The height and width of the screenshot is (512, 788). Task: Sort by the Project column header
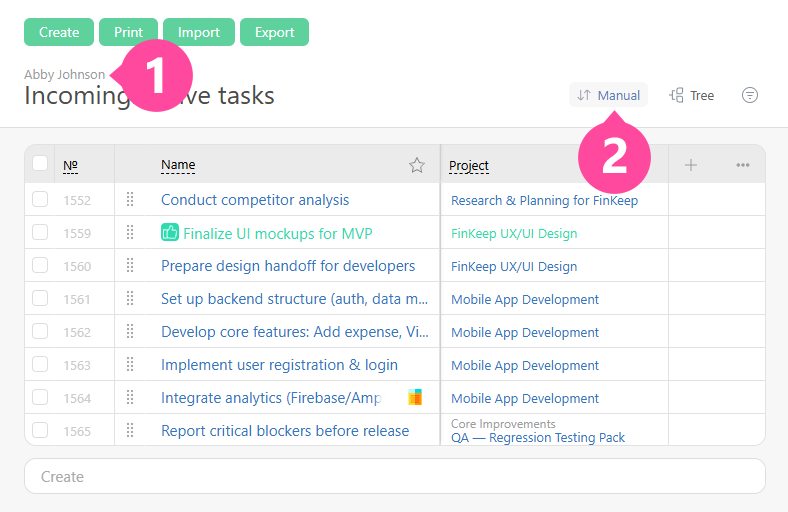469,165
